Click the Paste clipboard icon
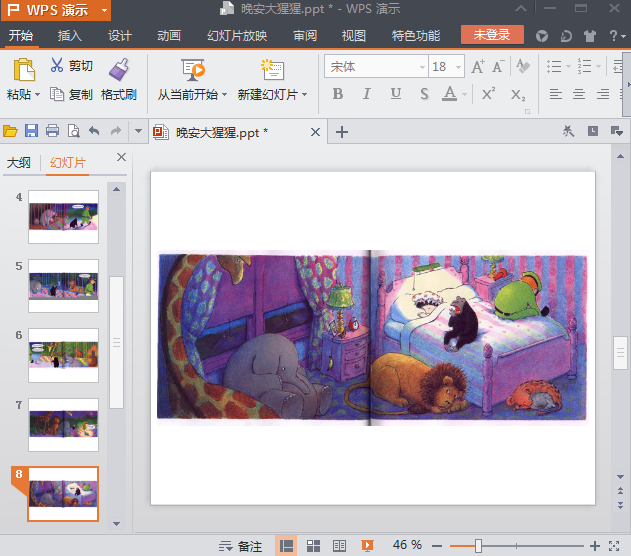The image size is (631, 556). pos(24,69)
